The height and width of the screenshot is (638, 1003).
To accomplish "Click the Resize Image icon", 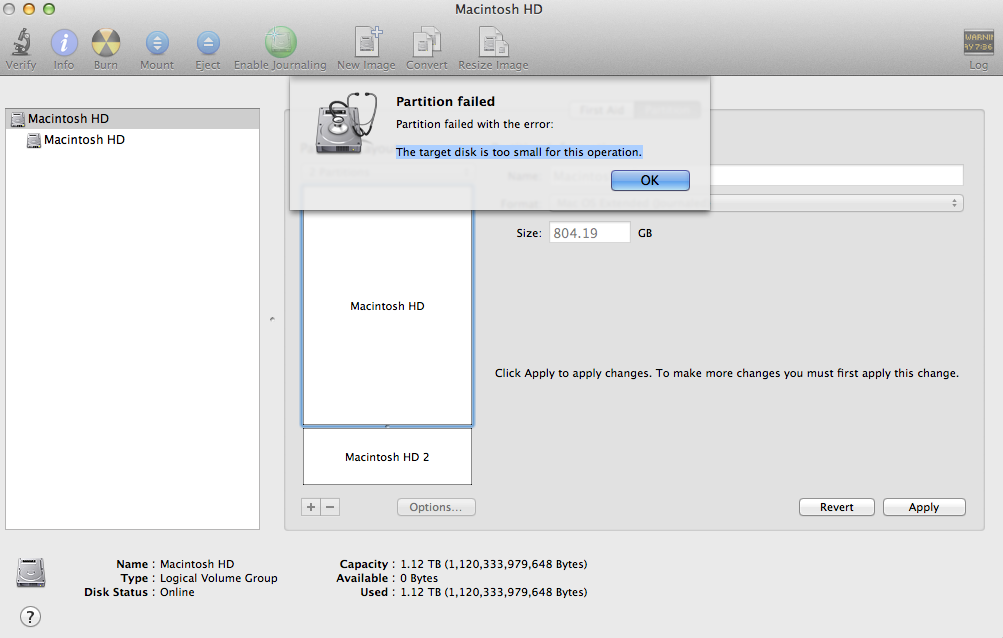I will tap(493, 42).
